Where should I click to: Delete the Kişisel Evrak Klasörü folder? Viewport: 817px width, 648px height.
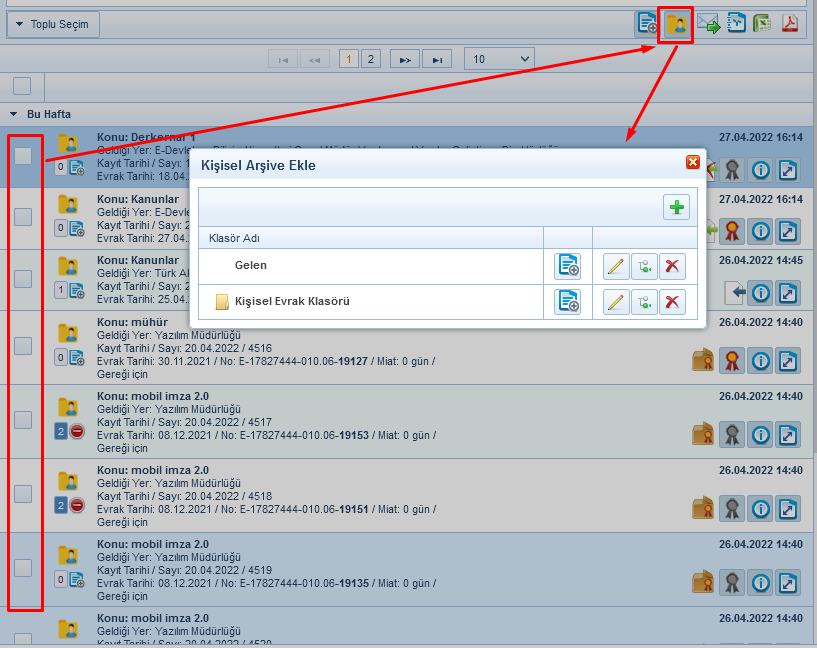(x=672, y=302)
